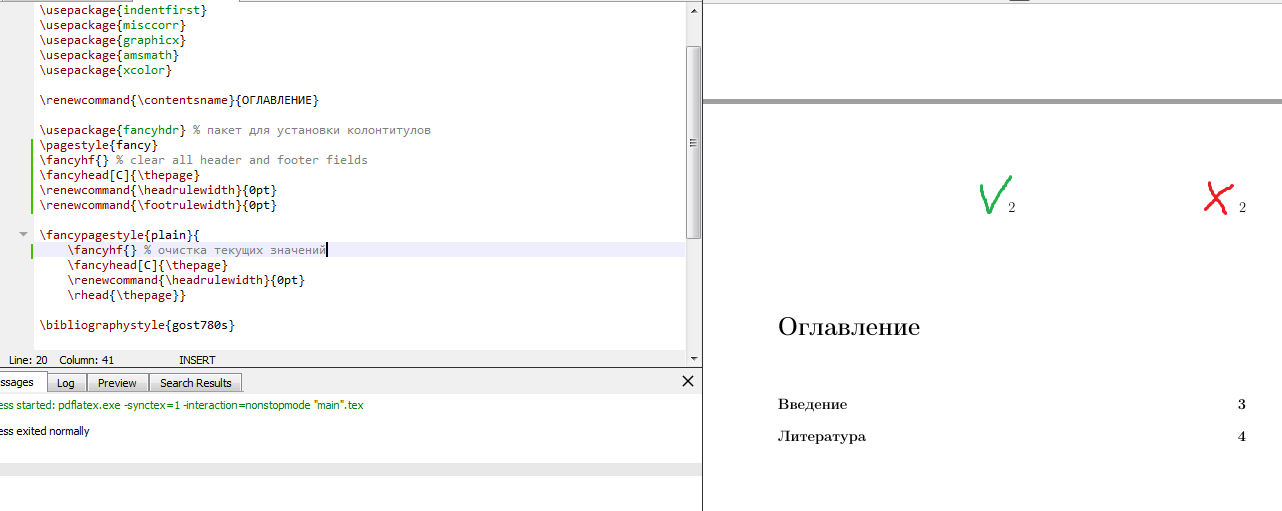Screen dimensions: 1282x511
Task: Click page number 3 in the contents
Action: click(x=1242, y=405)
